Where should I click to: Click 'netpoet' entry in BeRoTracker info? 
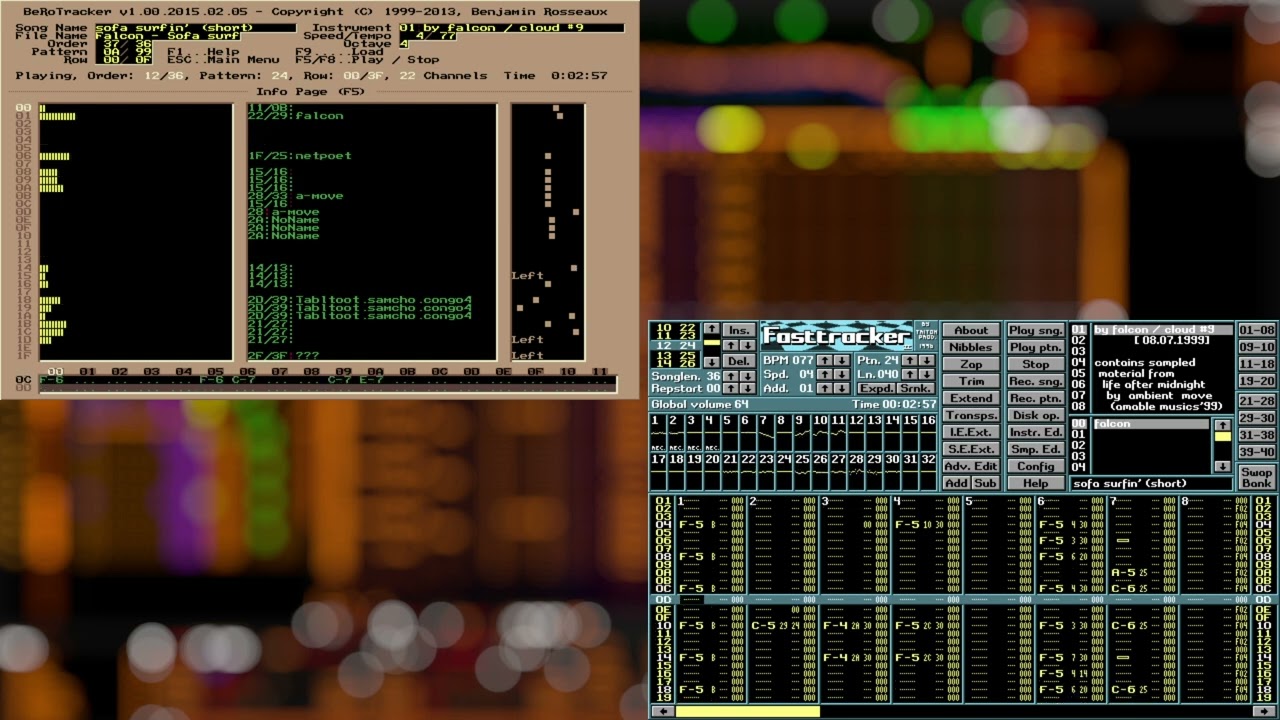coord(323,156)
